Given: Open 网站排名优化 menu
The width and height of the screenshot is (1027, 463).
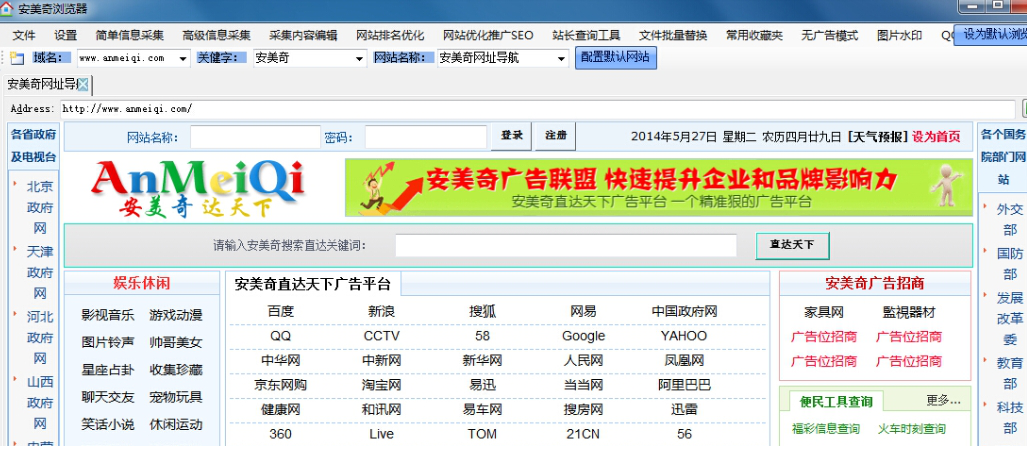Looking at the screenshot, I should click(390, 35).
